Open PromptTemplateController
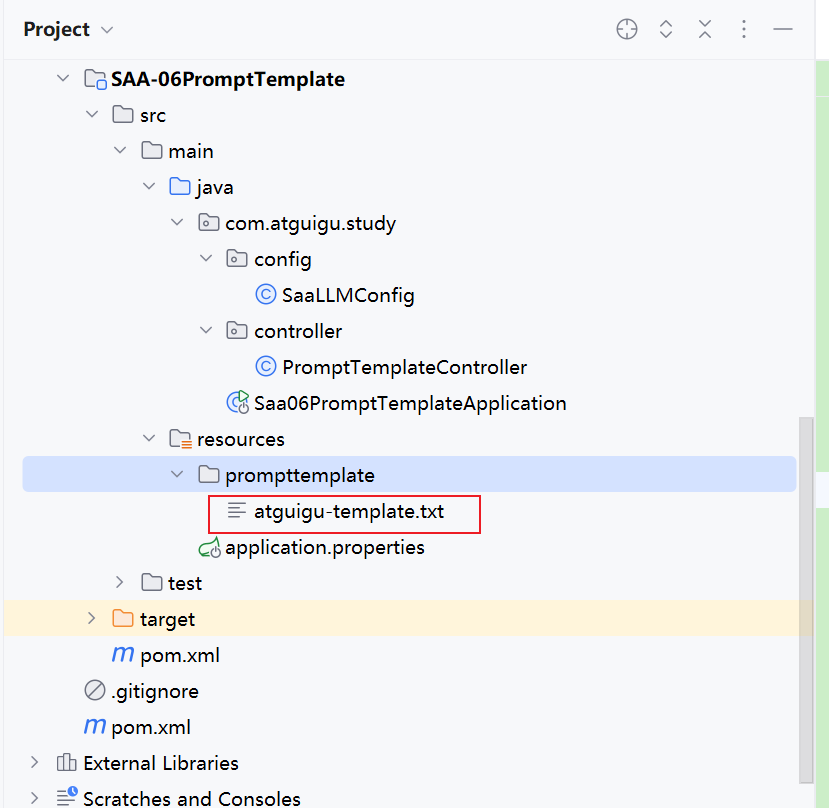The image size is (829, 808). coord(404,366)
